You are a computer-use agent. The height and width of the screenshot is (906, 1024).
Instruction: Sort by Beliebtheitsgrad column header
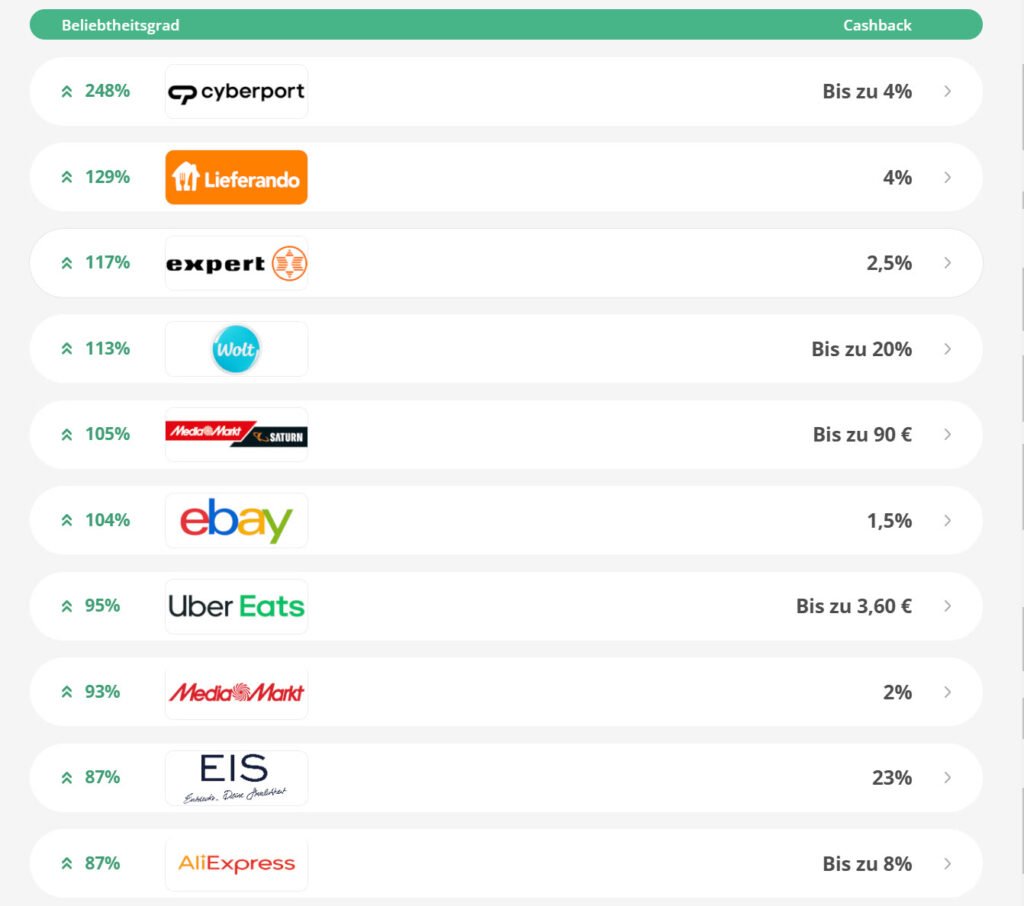pyautogui.click(x=120, y=25)
